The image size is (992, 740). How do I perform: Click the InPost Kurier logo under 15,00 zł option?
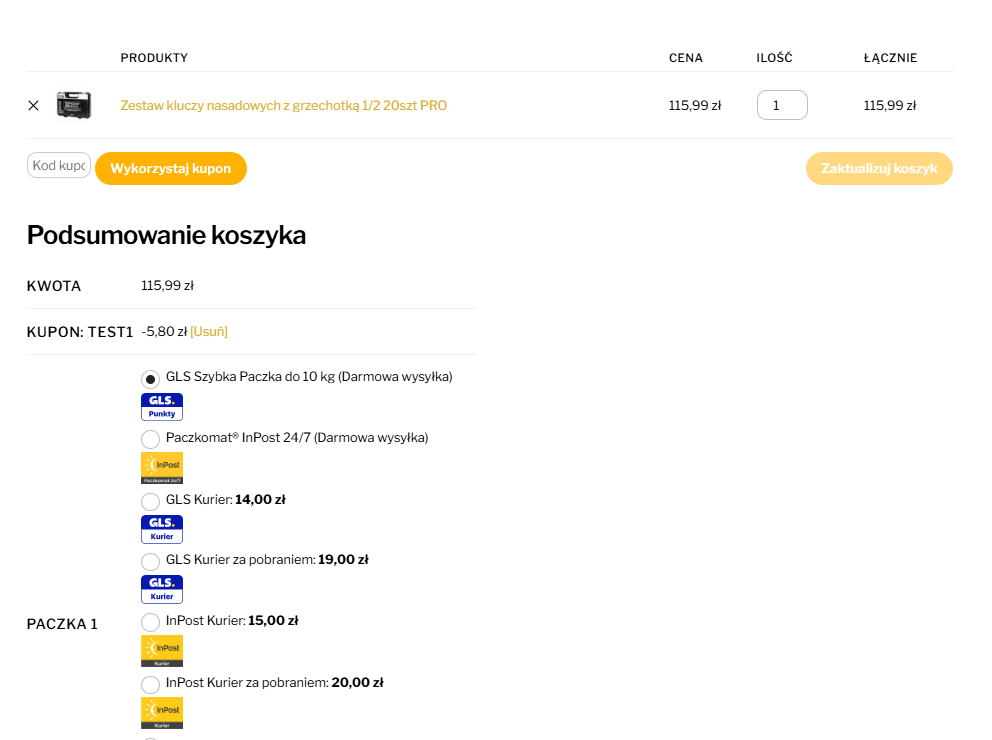point(162,651)
